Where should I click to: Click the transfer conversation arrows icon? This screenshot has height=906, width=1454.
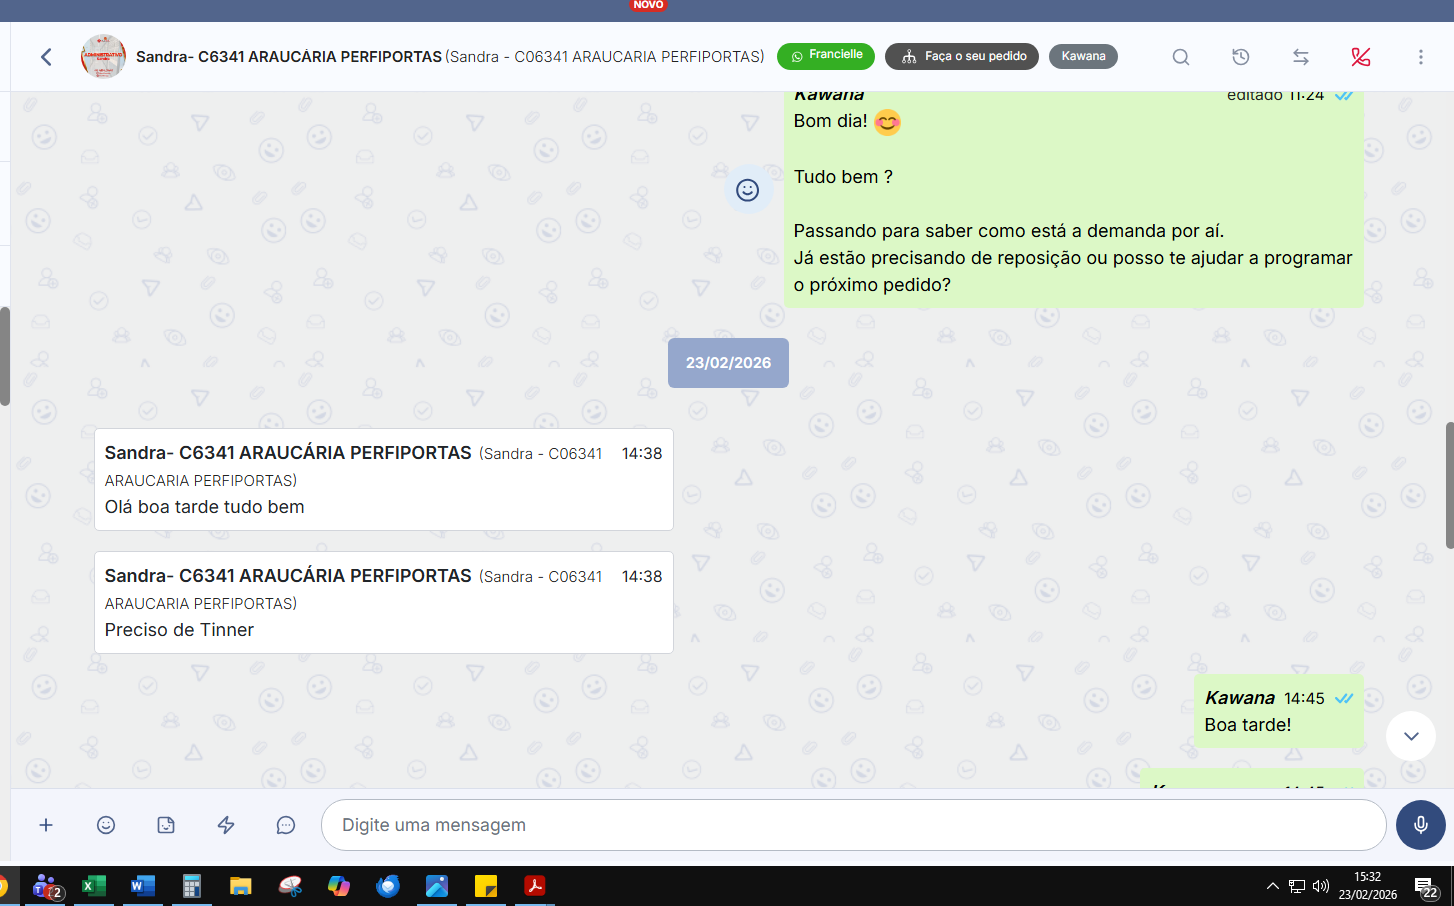click(x=1301, y=57)
